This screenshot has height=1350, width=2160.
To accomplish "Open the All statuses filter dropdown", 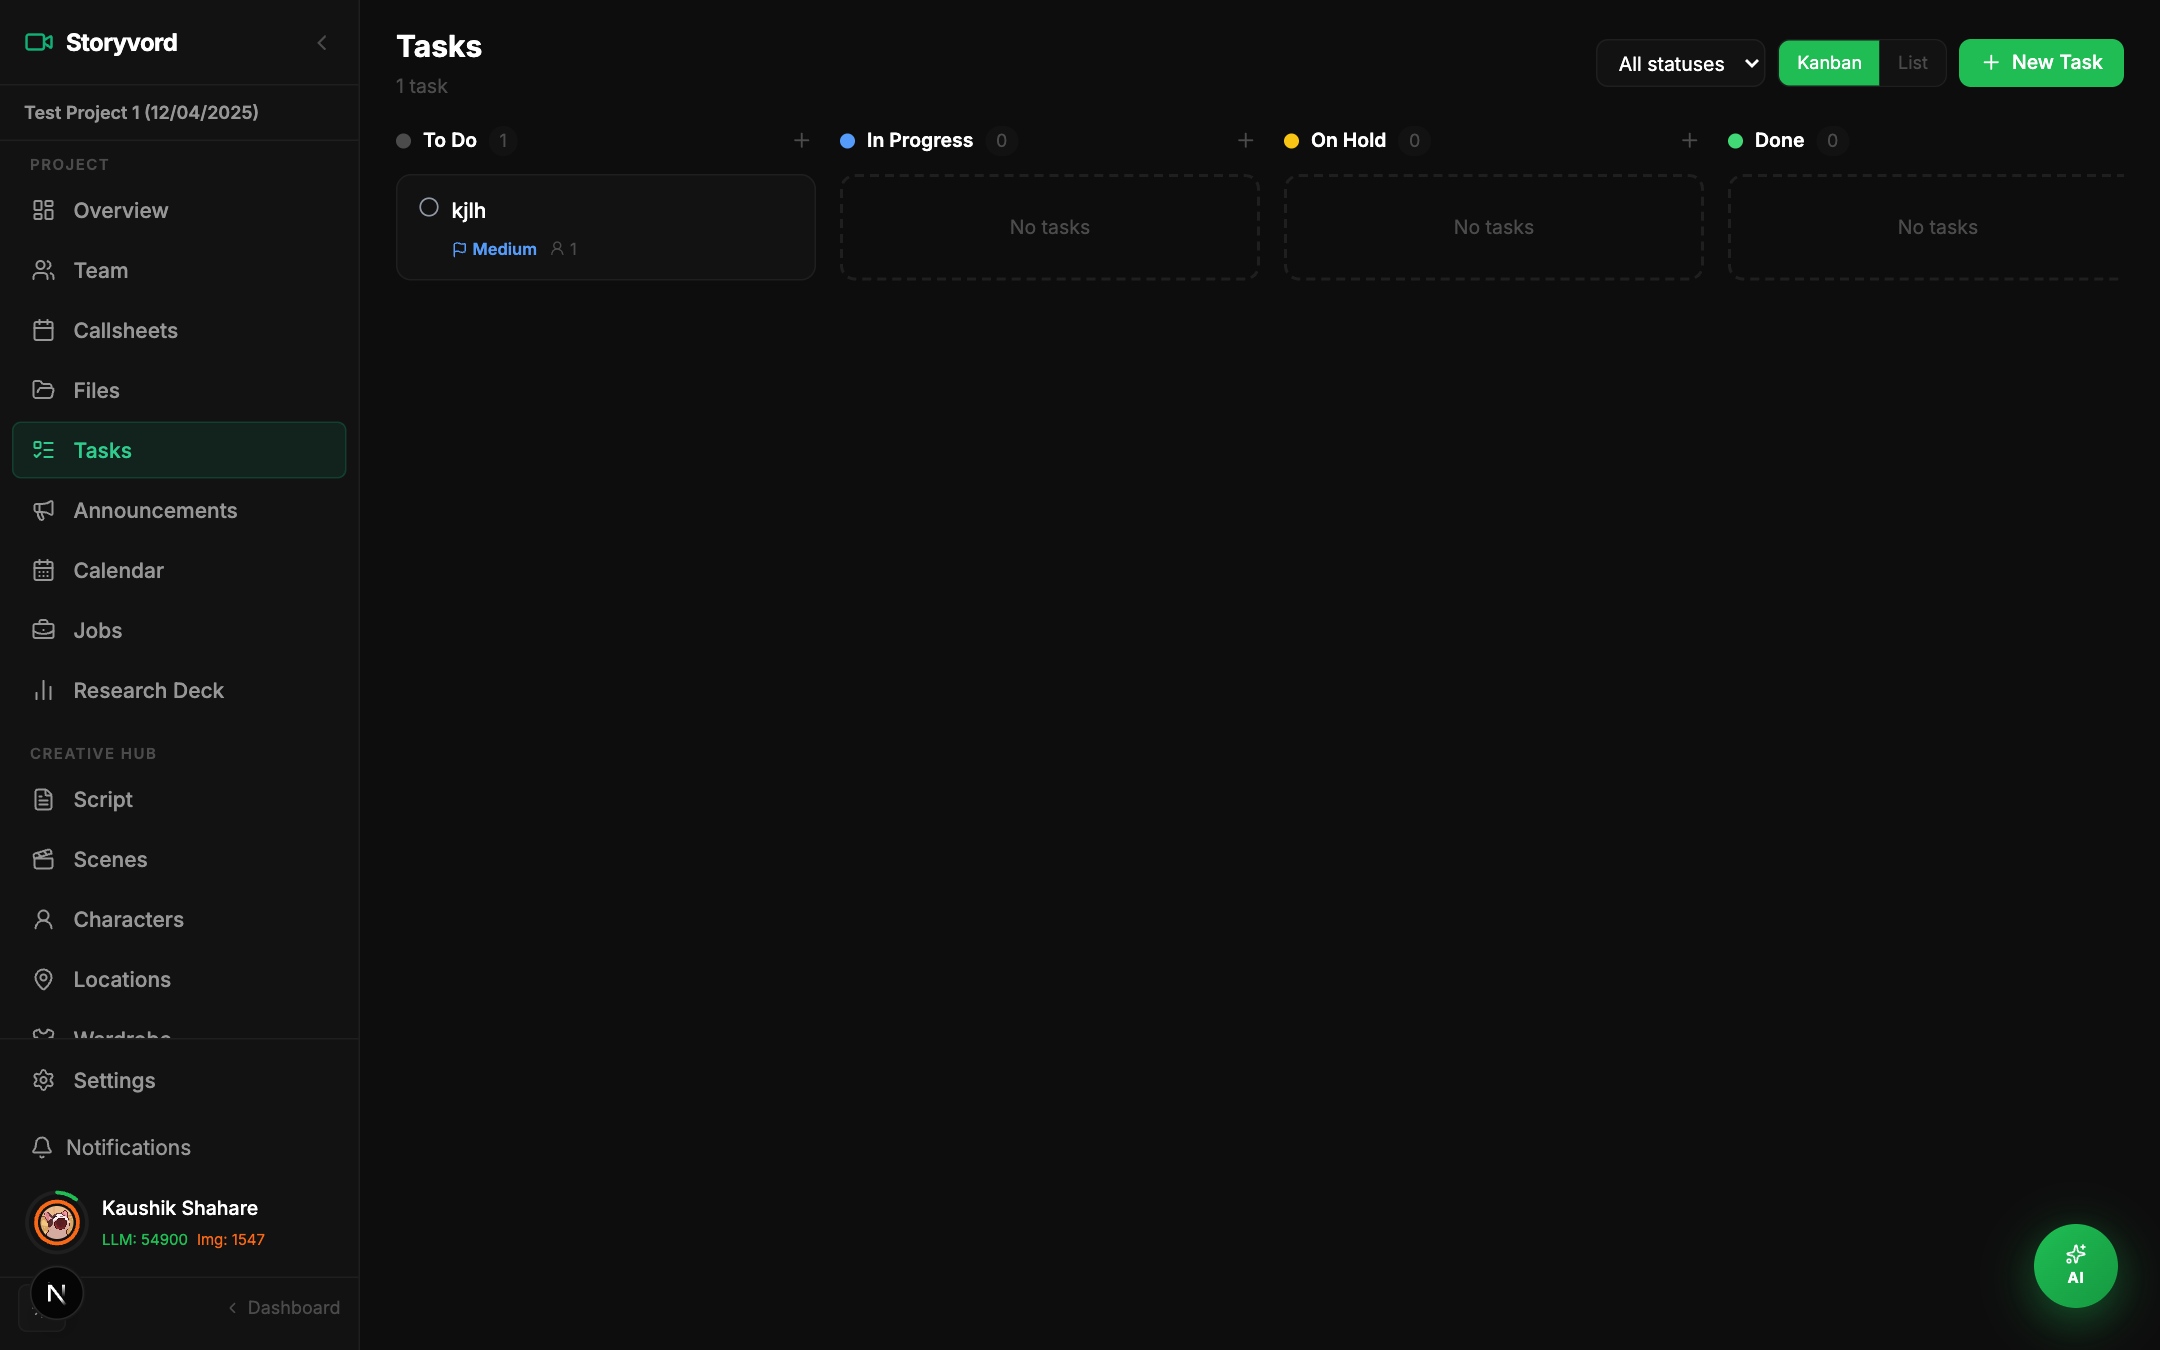I will point(1680,63).
